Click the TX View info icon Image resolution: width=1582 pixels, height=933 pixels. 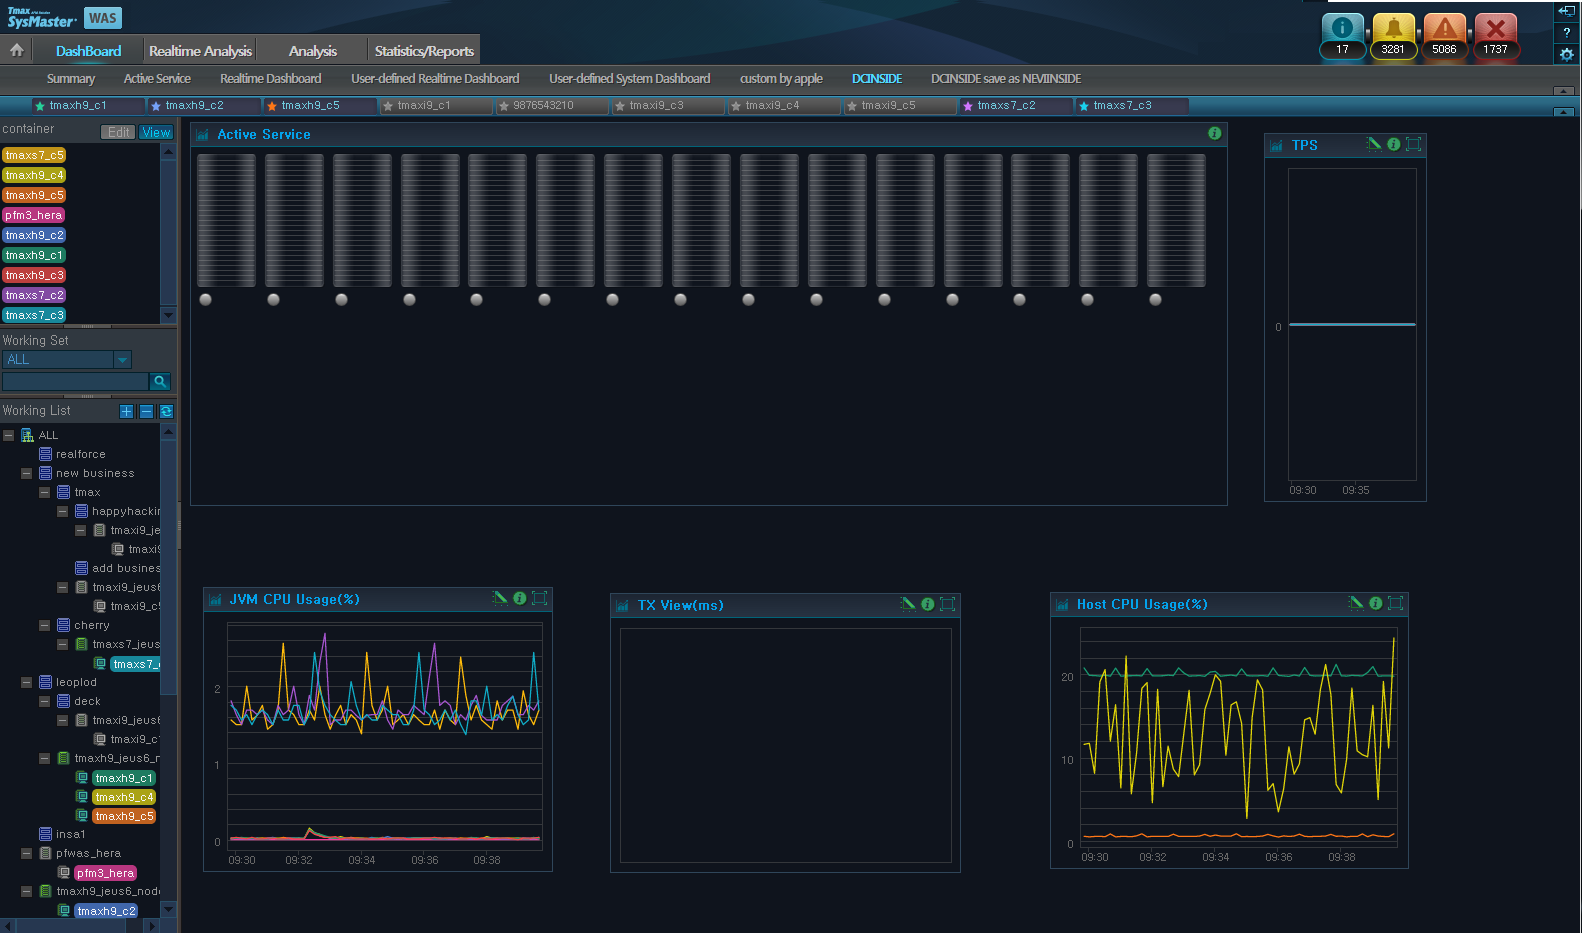pyautogui.click(x=927, y=604)
